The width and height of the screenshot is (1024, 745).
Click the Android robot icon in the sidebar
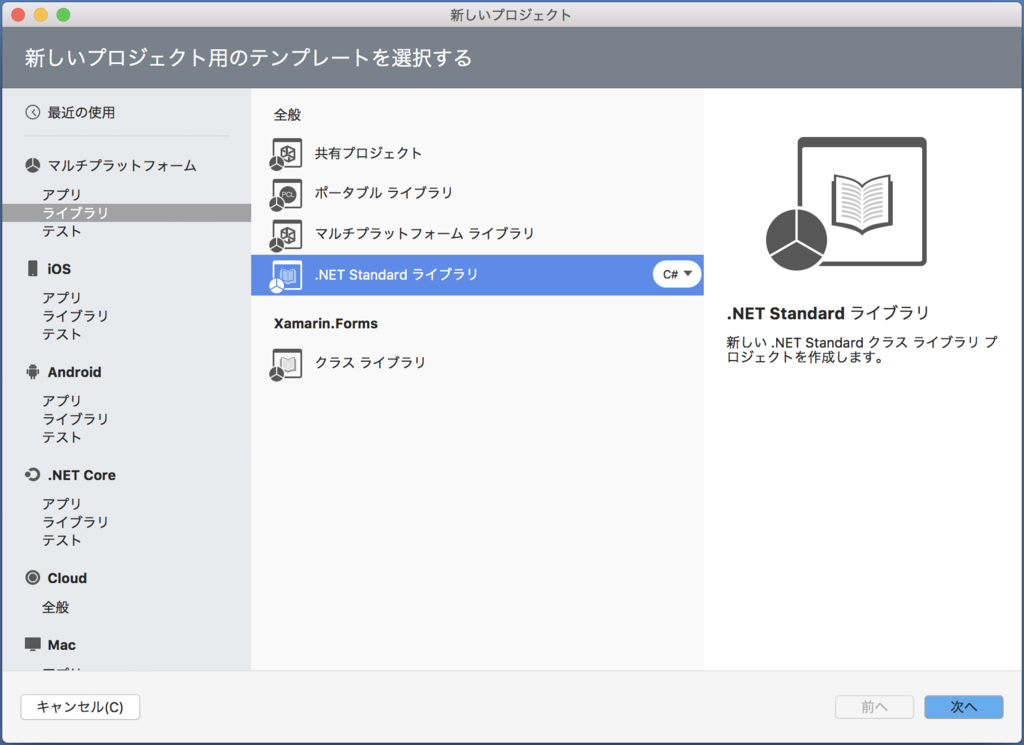pyautogui.click(x=33, y=372)
